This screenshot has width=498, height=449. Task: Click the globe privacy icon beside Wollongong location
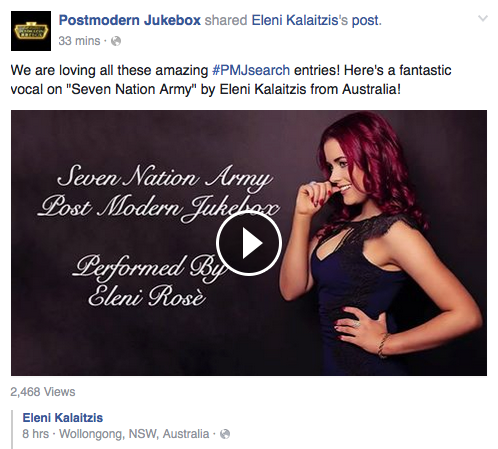225,434
